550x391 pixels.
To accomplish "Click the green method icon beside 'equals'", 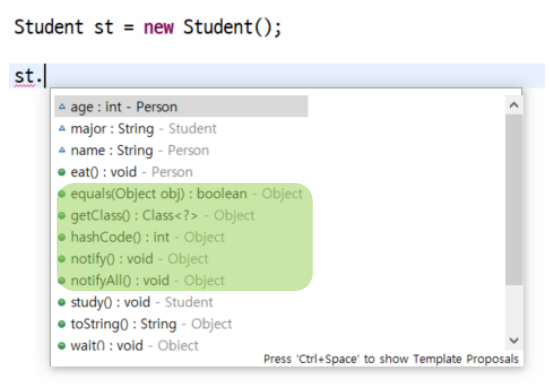I will point(62,194).
